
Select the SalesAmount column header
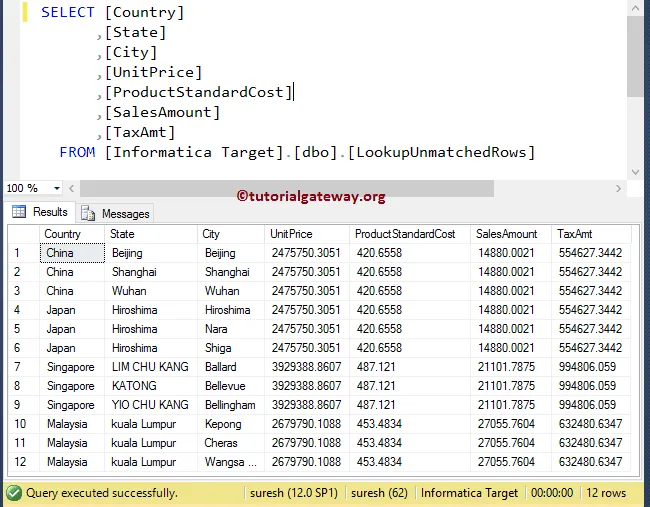pyautogui.click(x=511, y=234)
